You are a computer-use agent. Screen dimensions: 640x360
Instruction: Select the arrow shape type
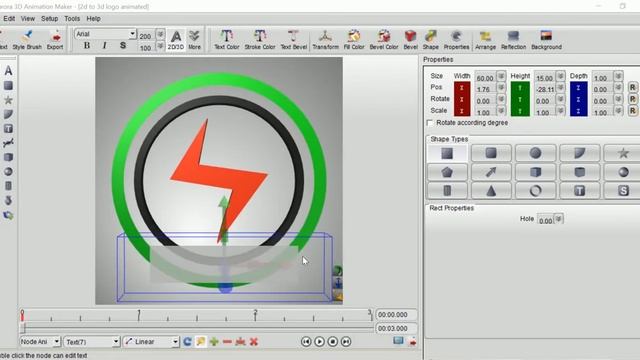pyautogui.click(x=491, y=172)
